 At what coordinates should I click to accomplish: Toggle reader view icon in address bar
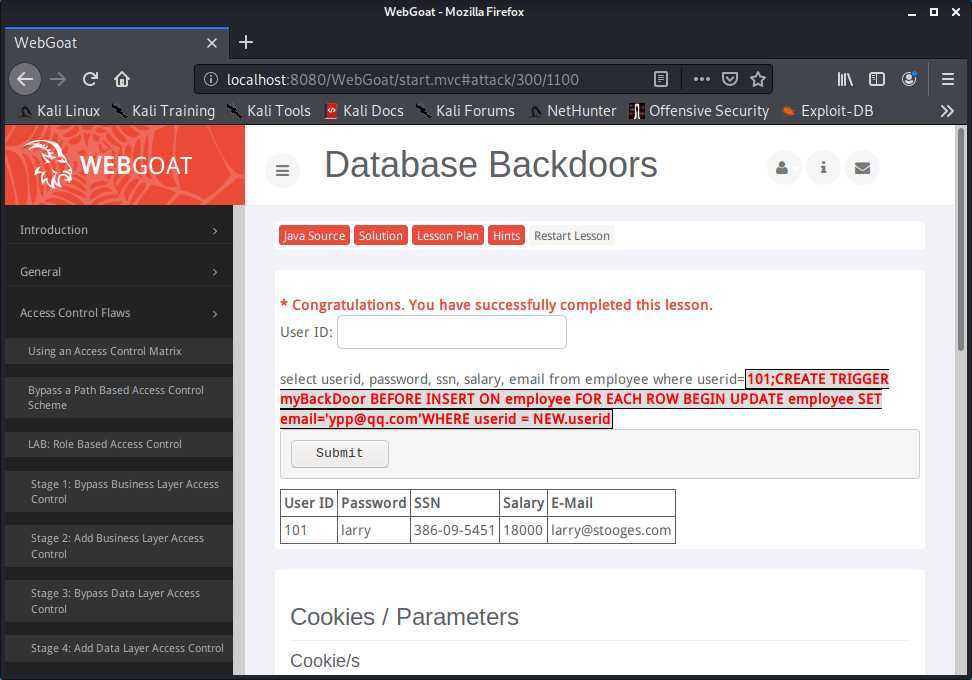[661, 79]
